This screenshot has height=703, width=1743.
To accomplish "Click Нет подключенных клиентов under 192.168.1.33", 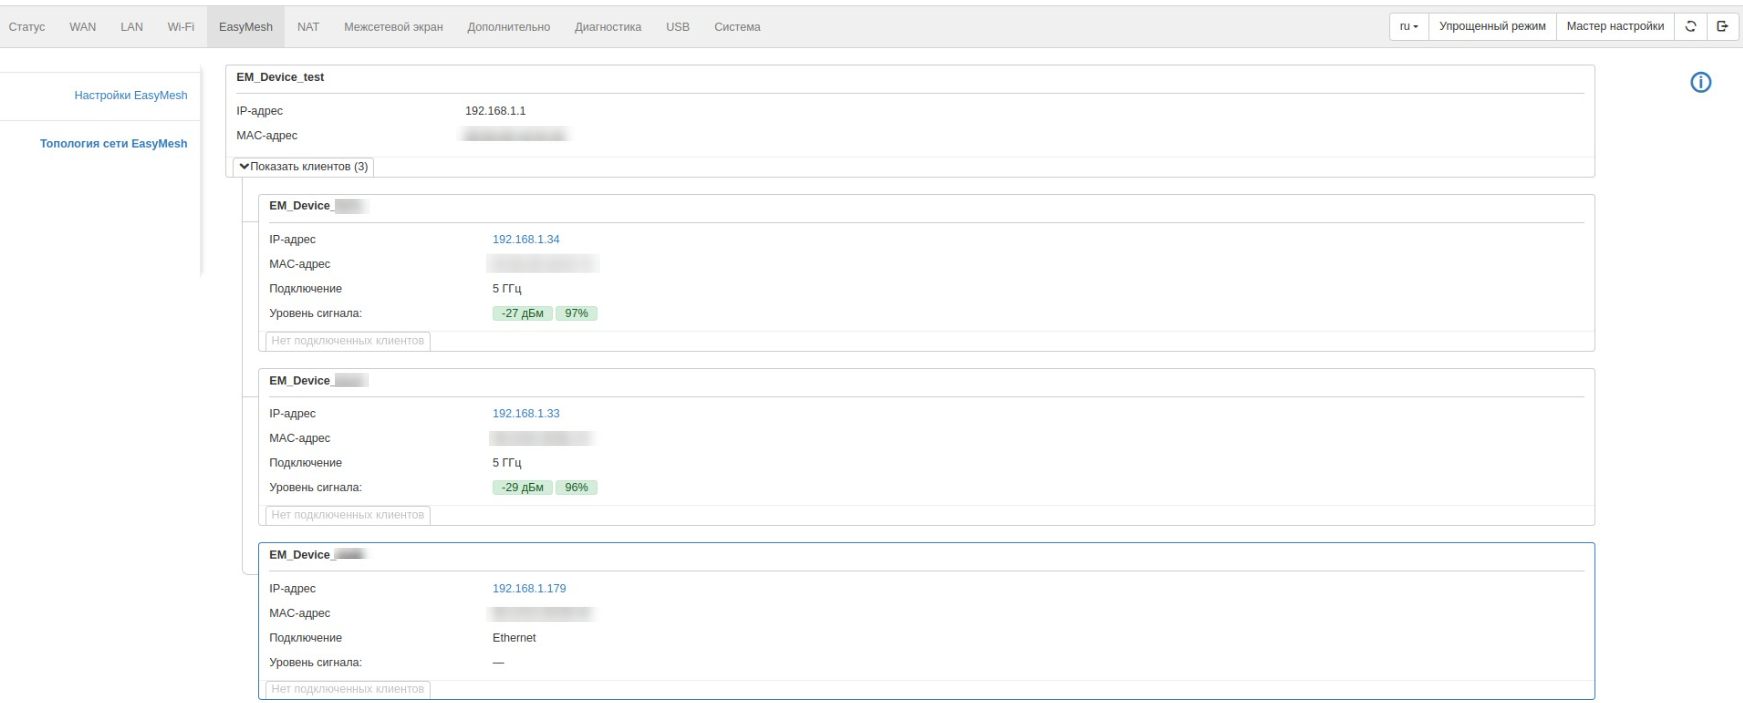I will (348, 515).
